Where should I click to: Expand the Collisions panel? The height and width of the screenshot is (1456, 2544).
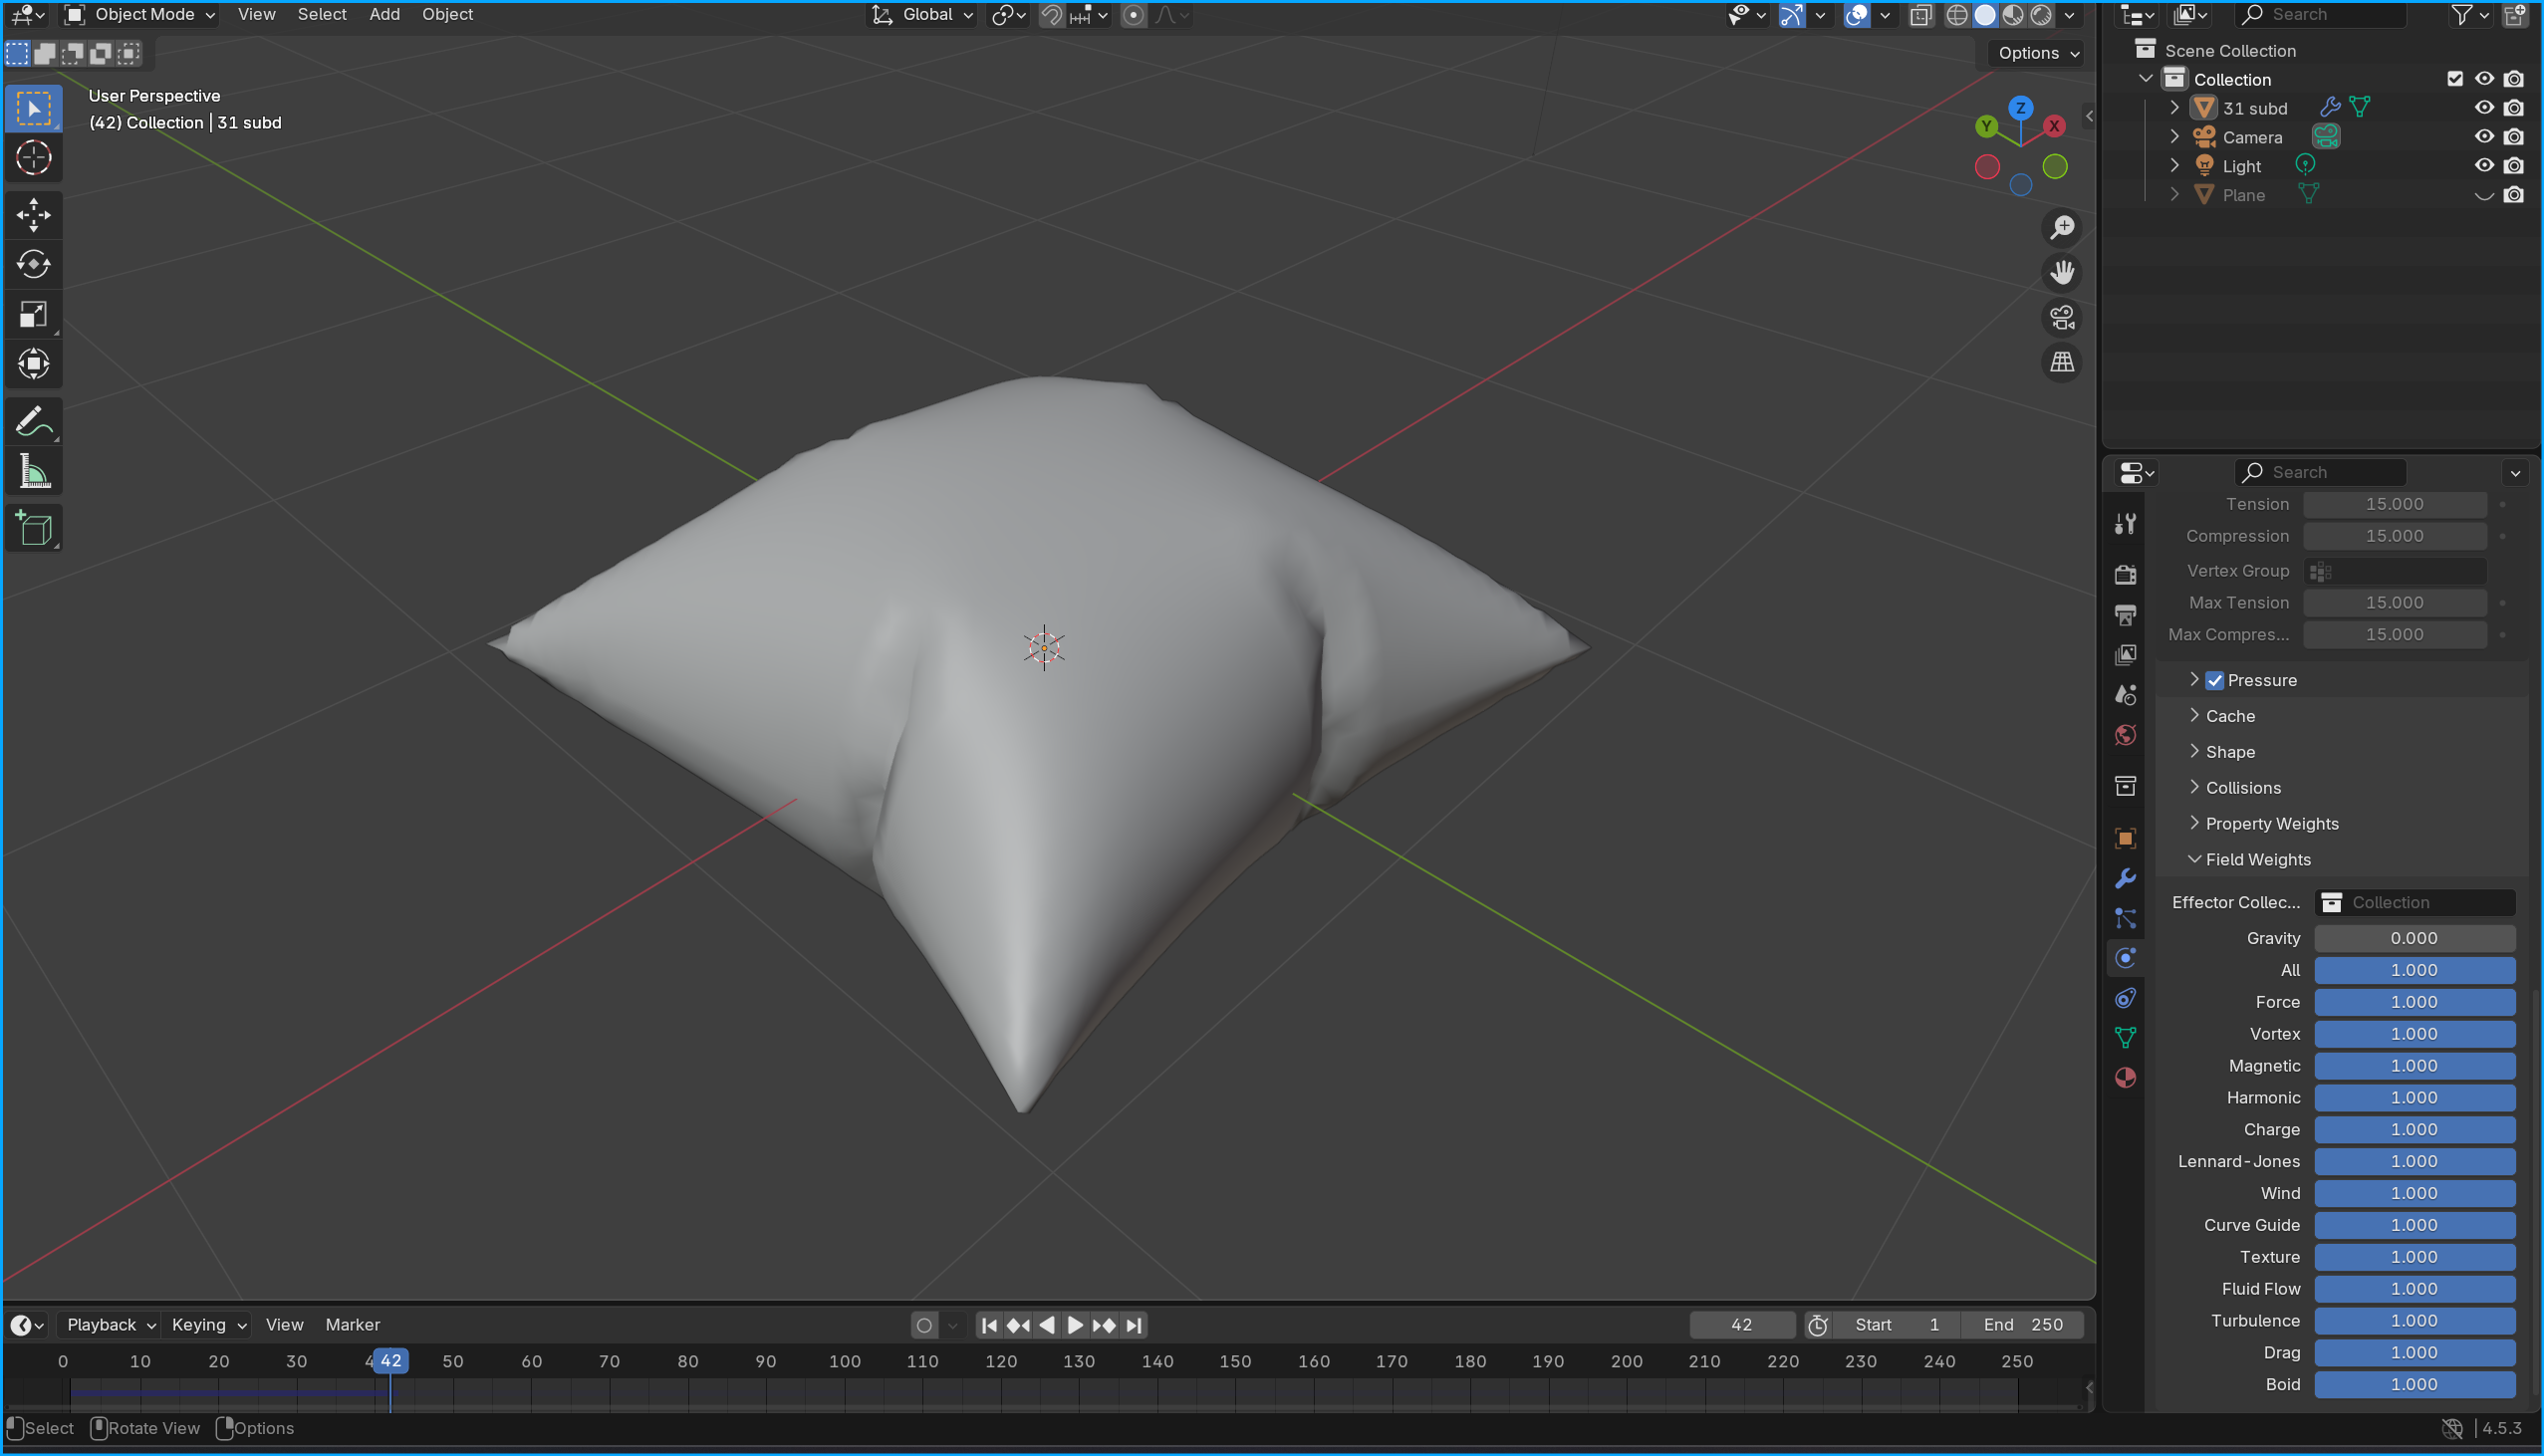(x=2243, y=788)
